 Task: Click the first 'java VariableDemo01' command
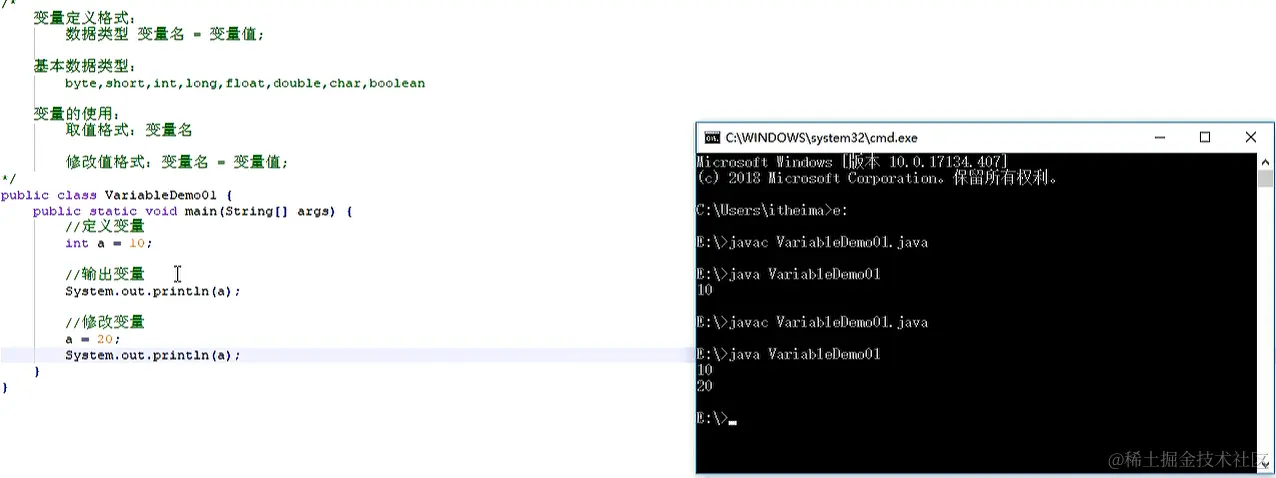[804, 274]
